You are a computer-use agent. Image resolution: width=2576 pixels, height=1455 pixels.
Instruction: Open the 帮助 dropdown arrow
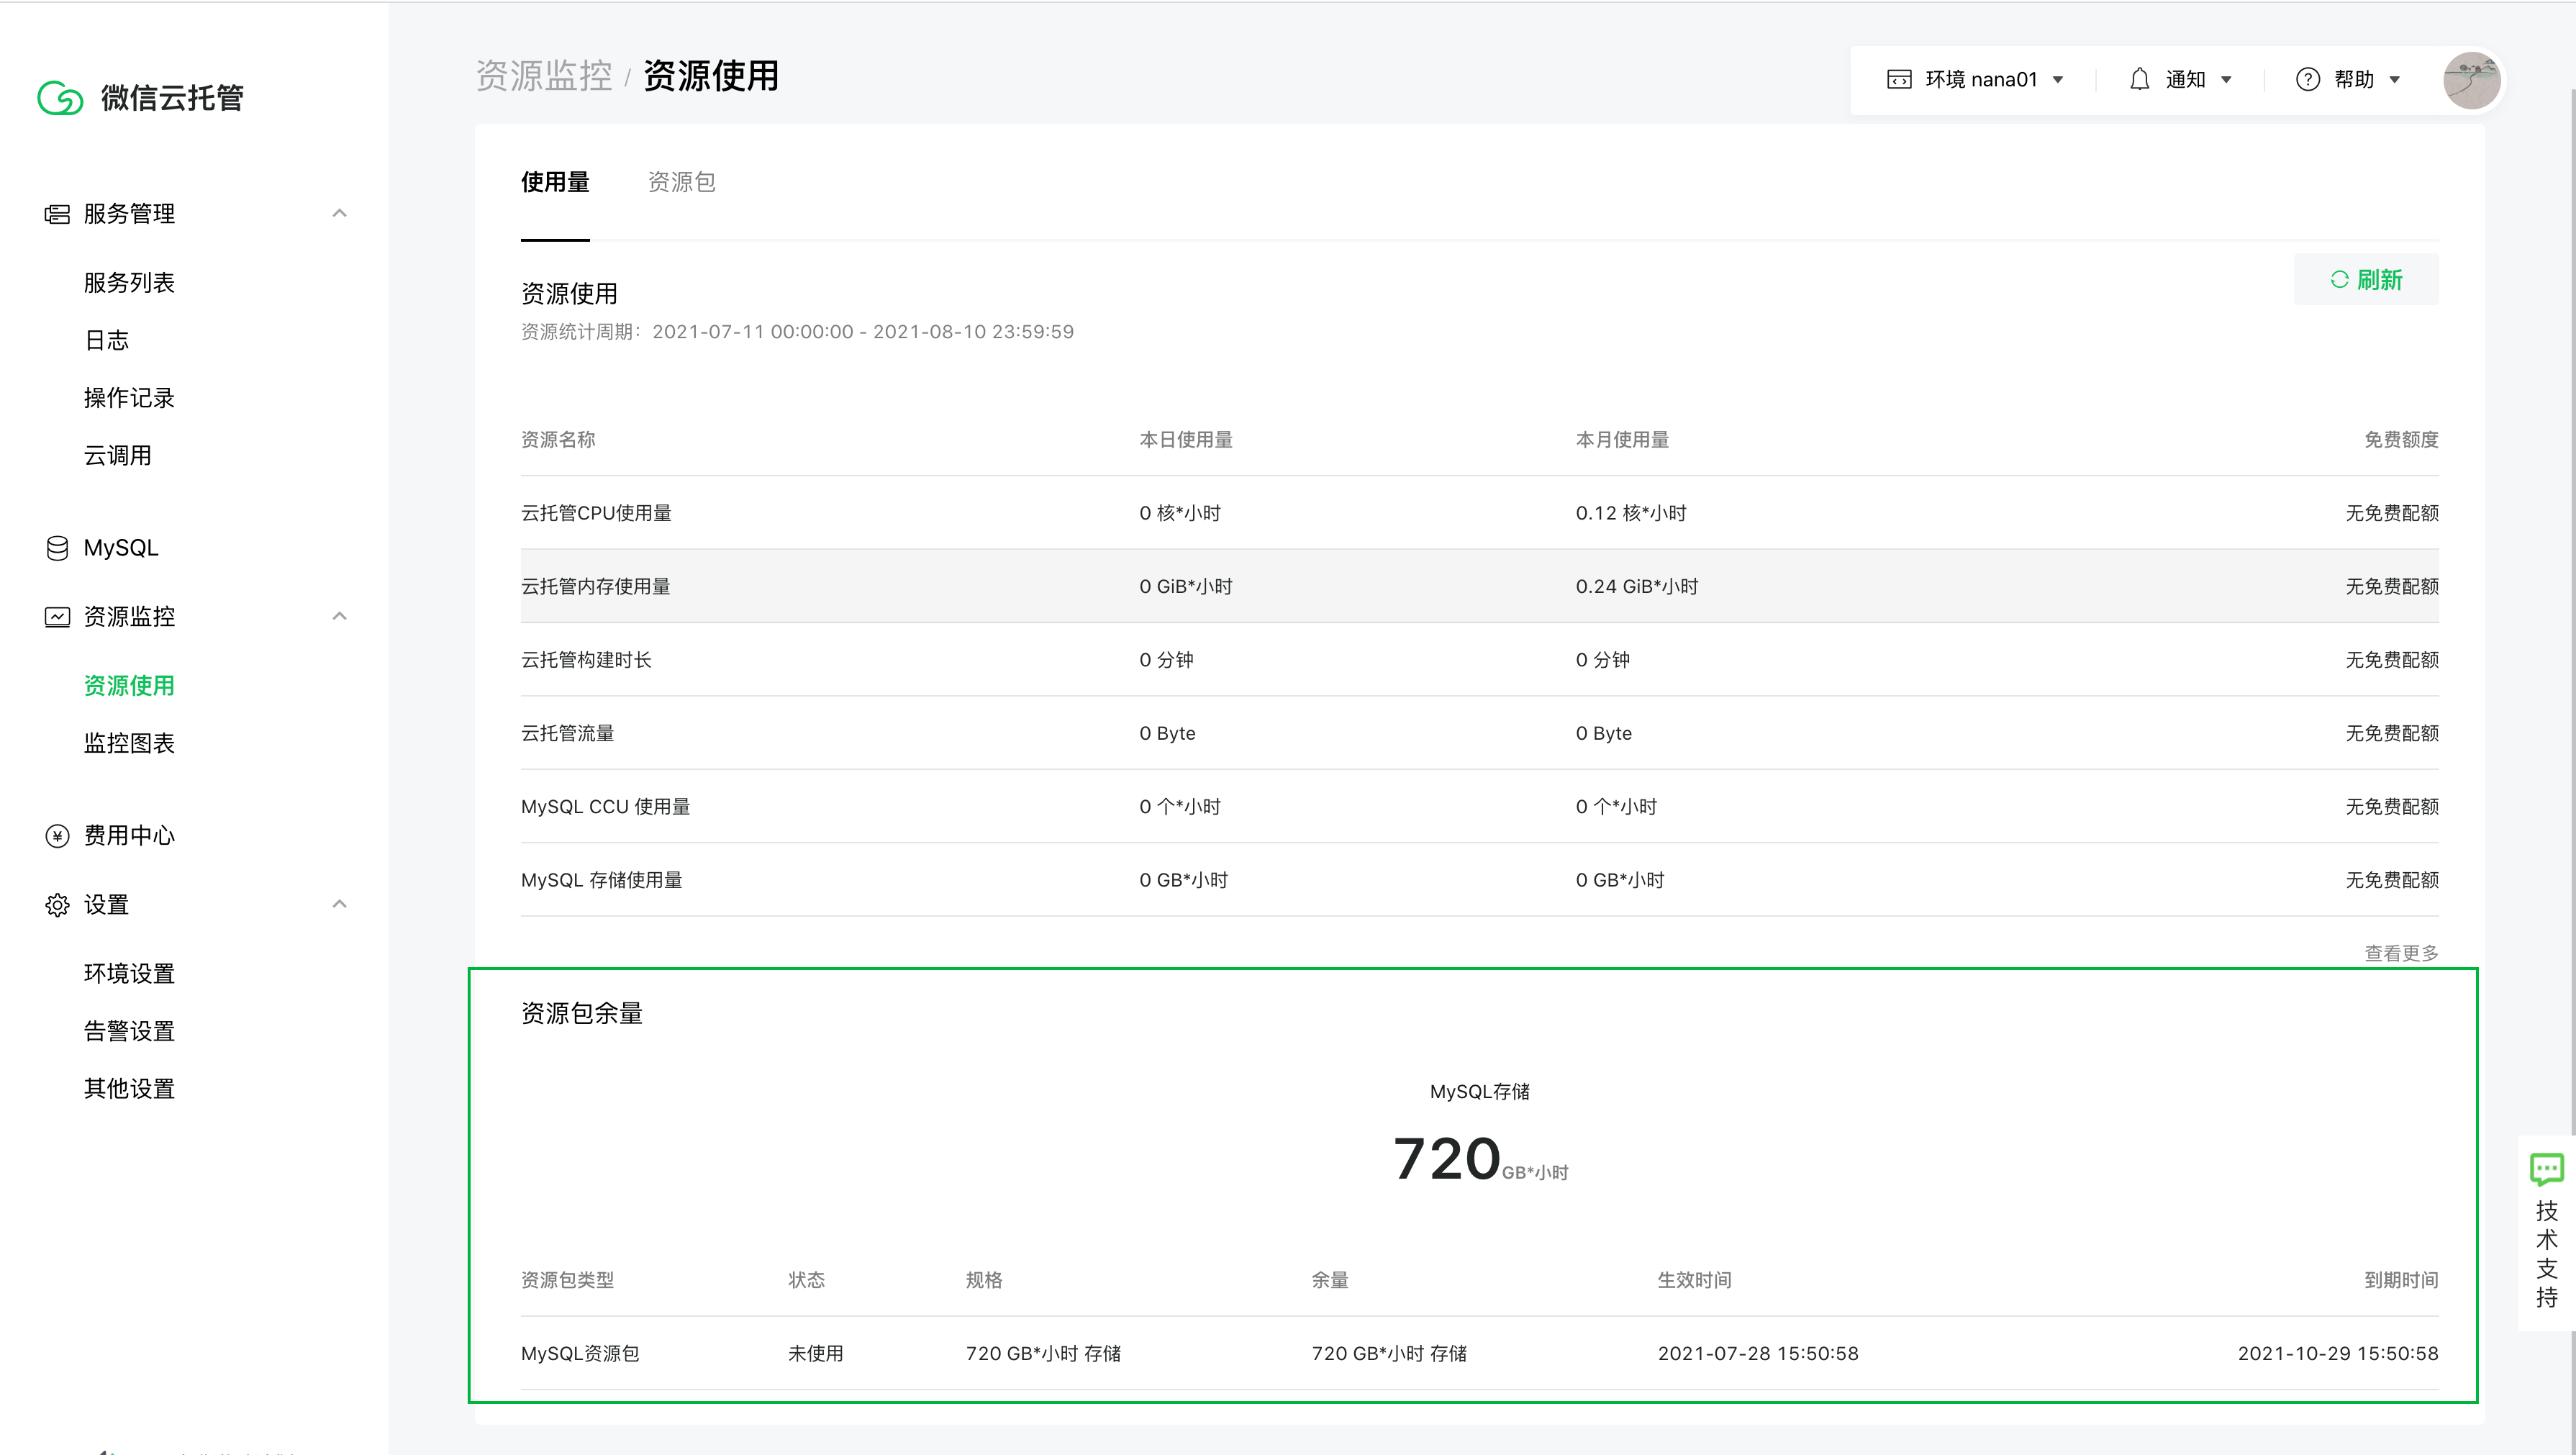click(2394, 80)
